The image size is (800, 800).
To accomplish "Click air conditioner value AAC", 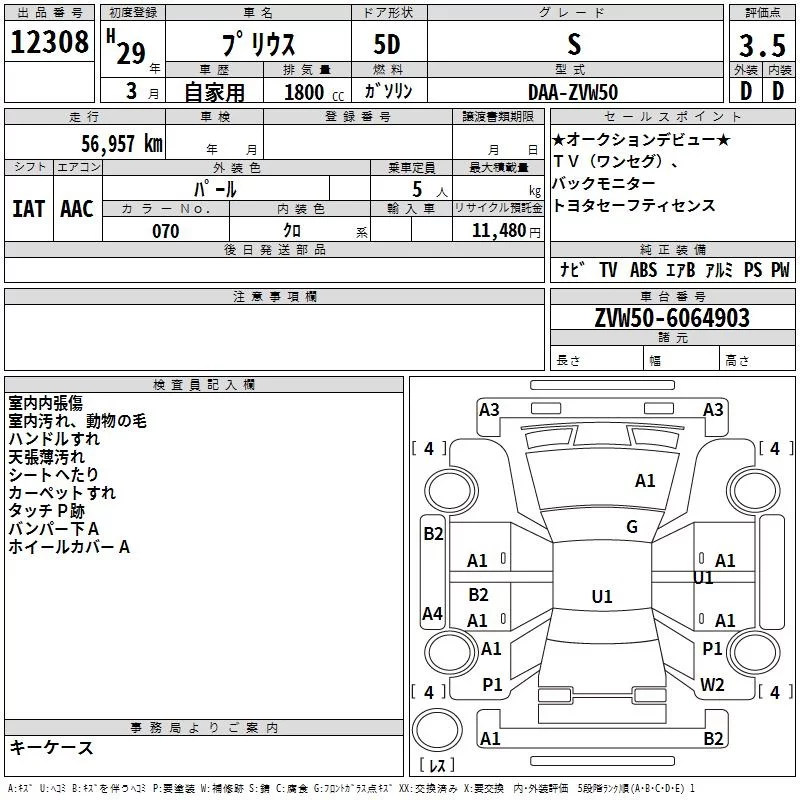I will coord(77,209).
